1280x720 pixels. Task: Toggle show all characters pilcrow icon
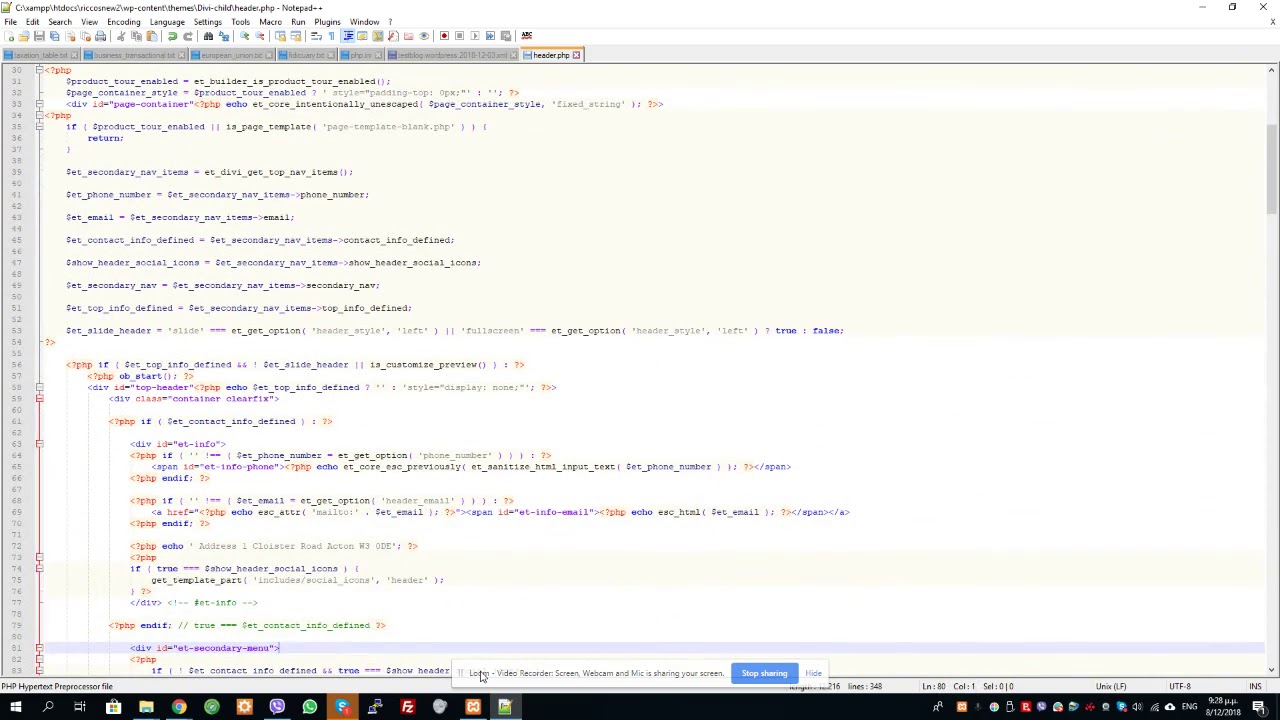click(332, 36)
